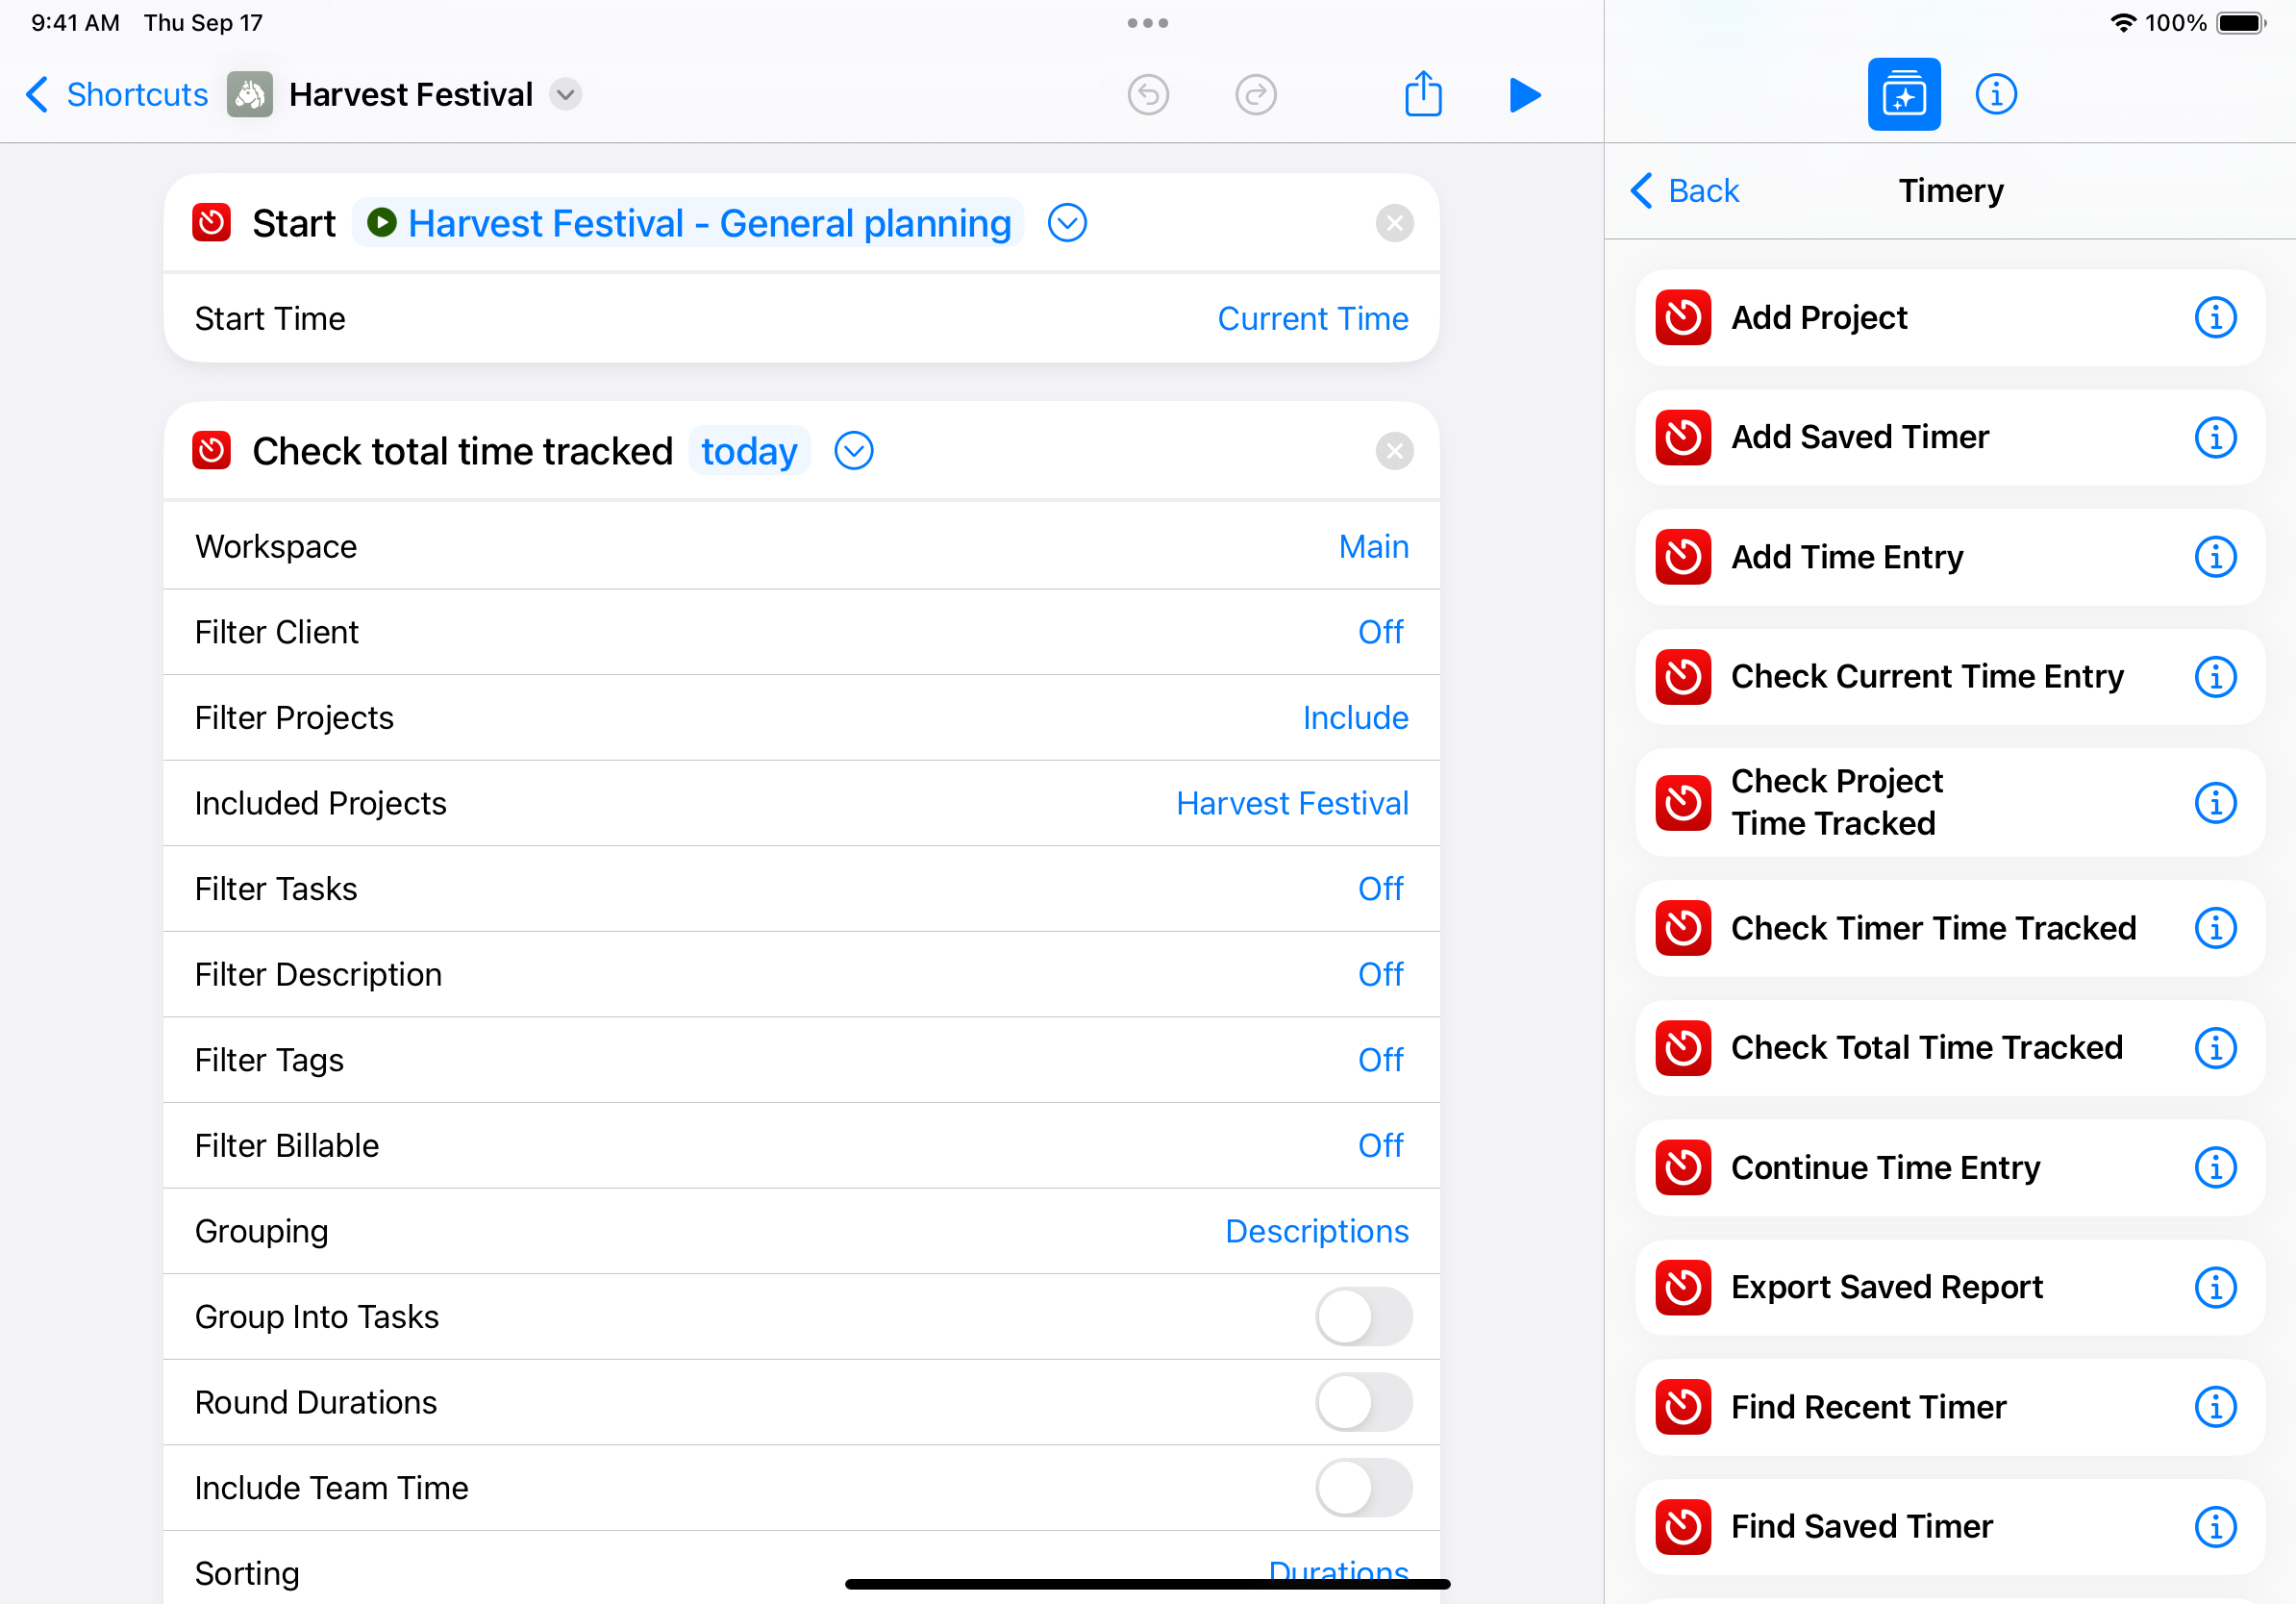The height and width of the screenshot is (1604, 2296).
Task: Change Filter Billable from Off
Action: [1380, 1145]
